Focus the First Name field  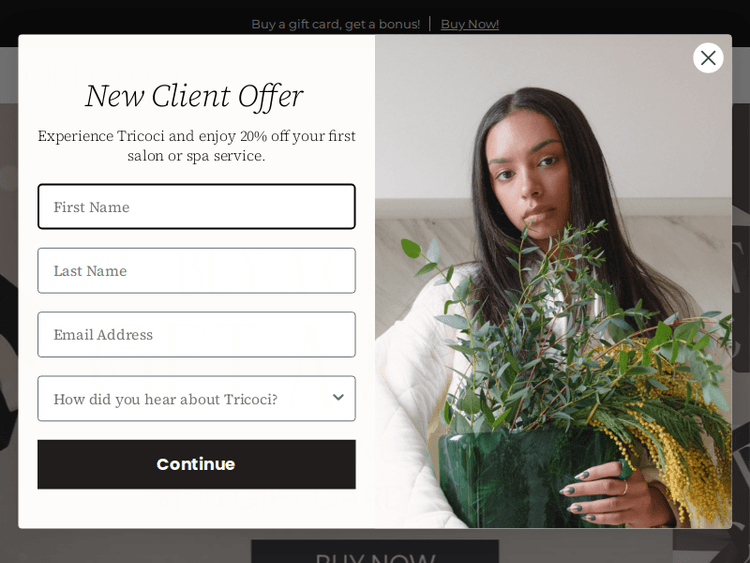coord(197,207)
